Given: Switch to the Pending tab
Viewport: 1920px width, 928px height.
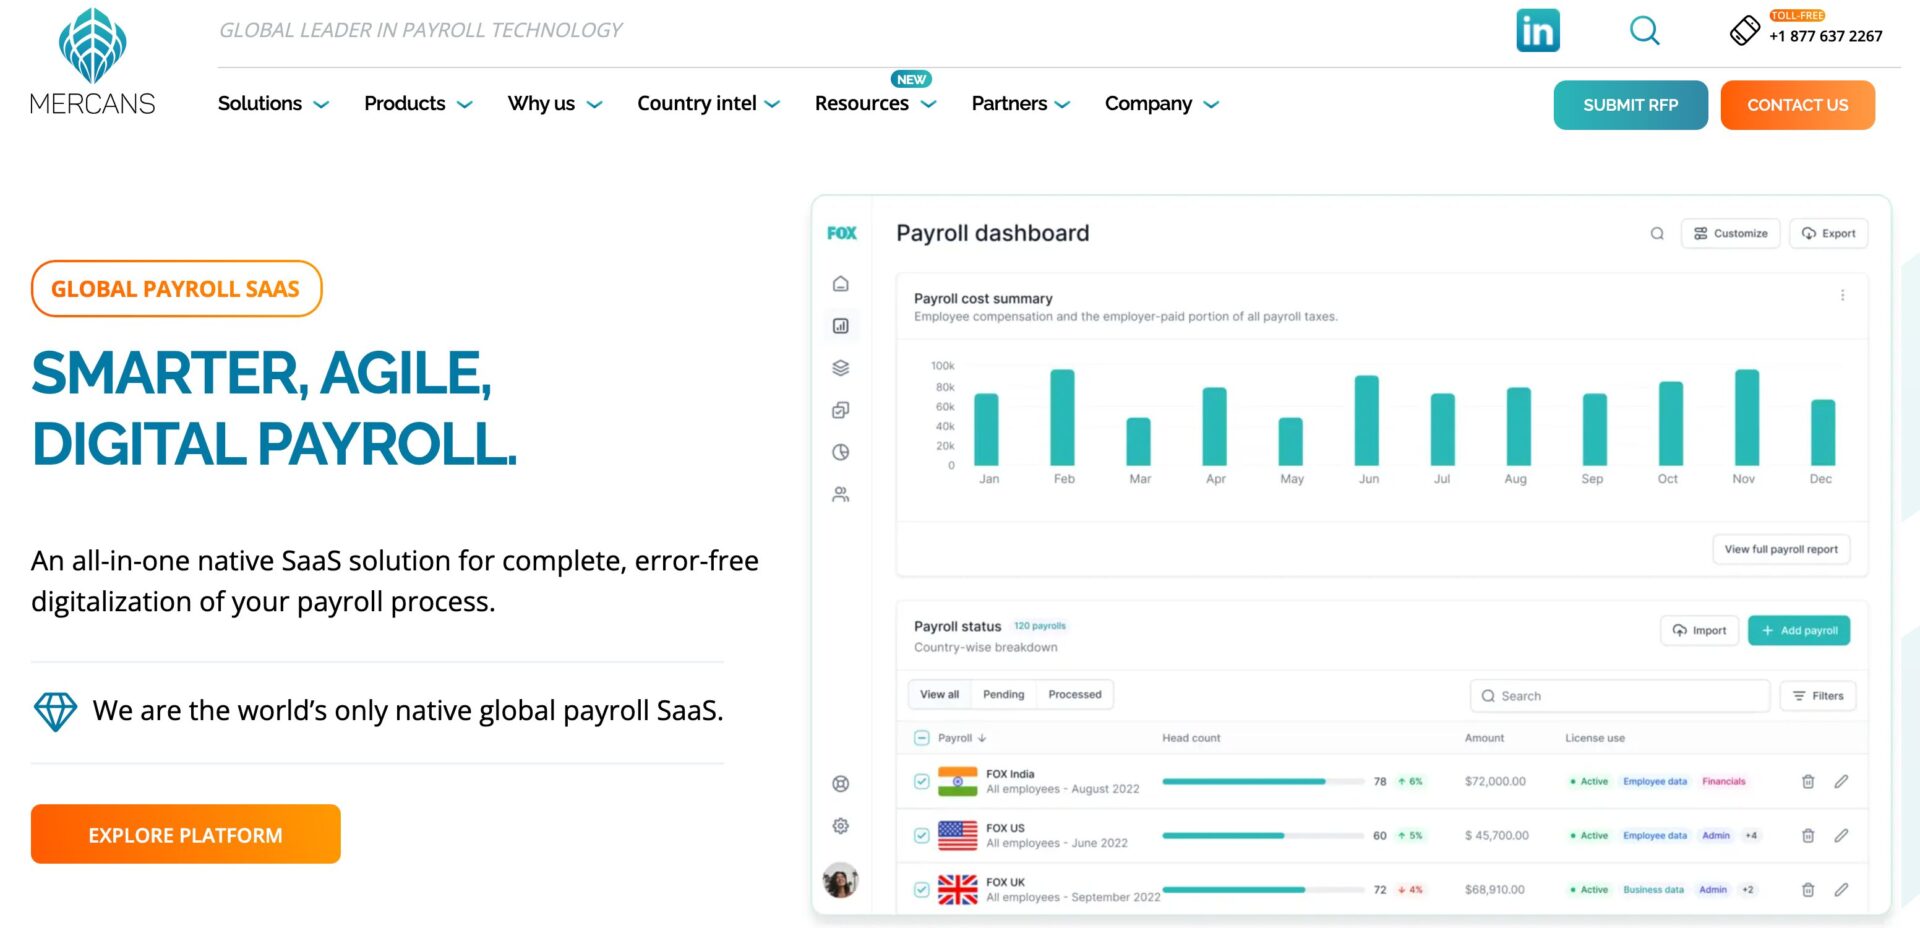Looking at the screenshot, I should (1003, 695).
